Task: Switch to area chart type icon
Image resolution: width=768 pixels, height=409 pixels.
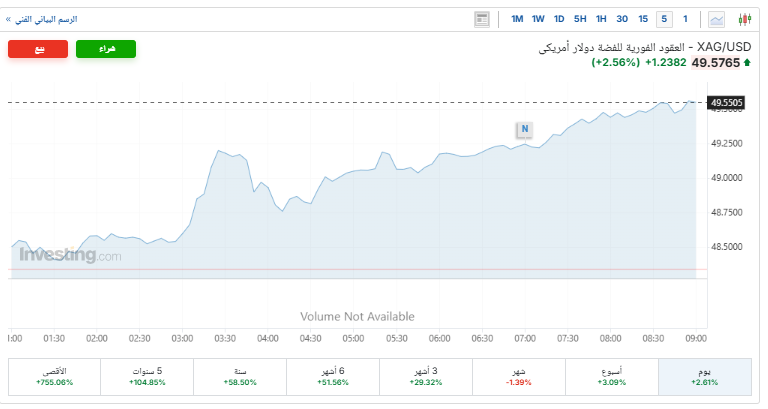Action: click(x=718, y=19)
